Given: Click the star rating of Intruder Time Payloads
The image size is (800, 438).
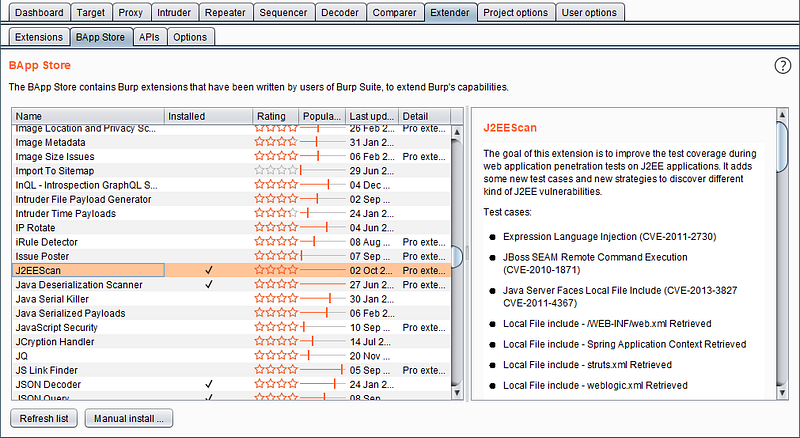Looking at the screenshot, I should [x=276, y=213].
